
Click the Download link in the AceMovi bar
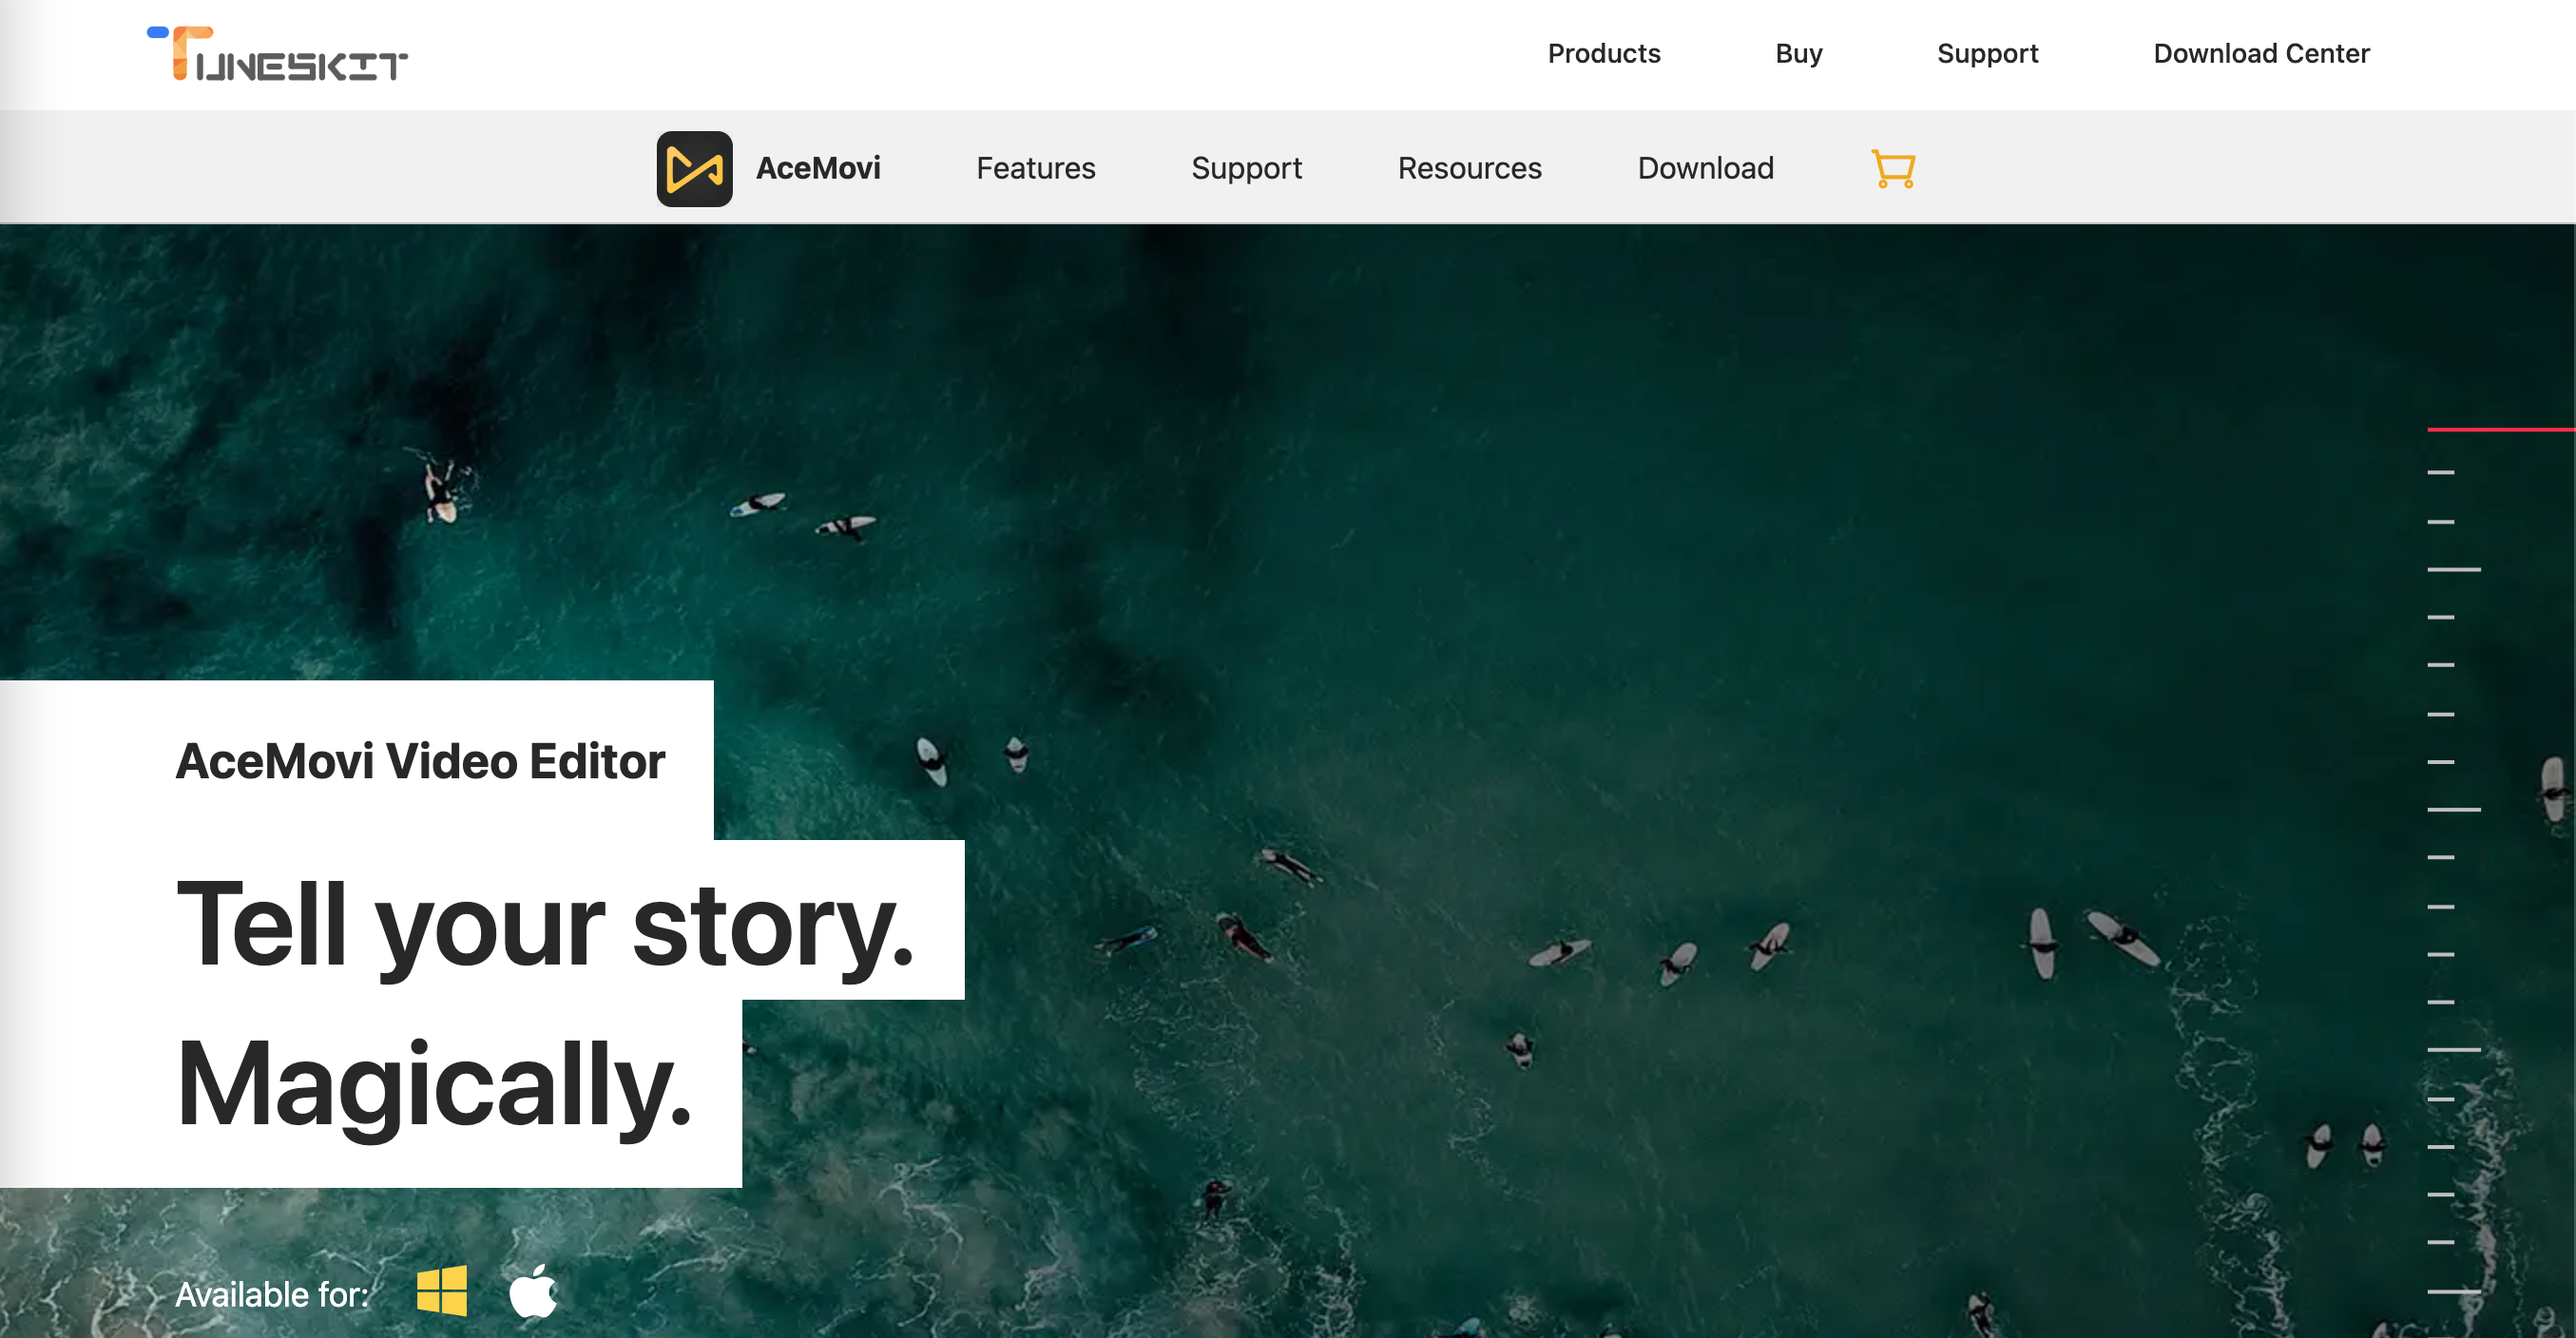1705,168
